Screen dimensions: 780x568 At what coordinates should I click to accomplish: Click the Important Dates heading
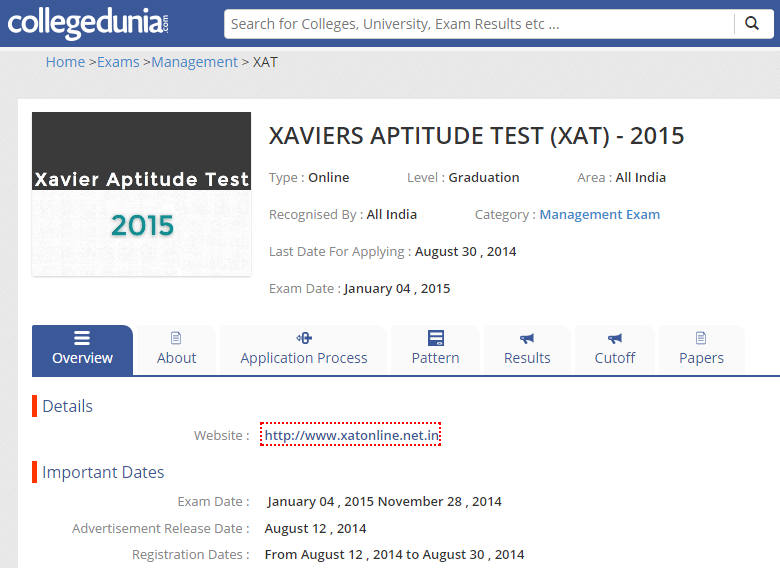103,472
